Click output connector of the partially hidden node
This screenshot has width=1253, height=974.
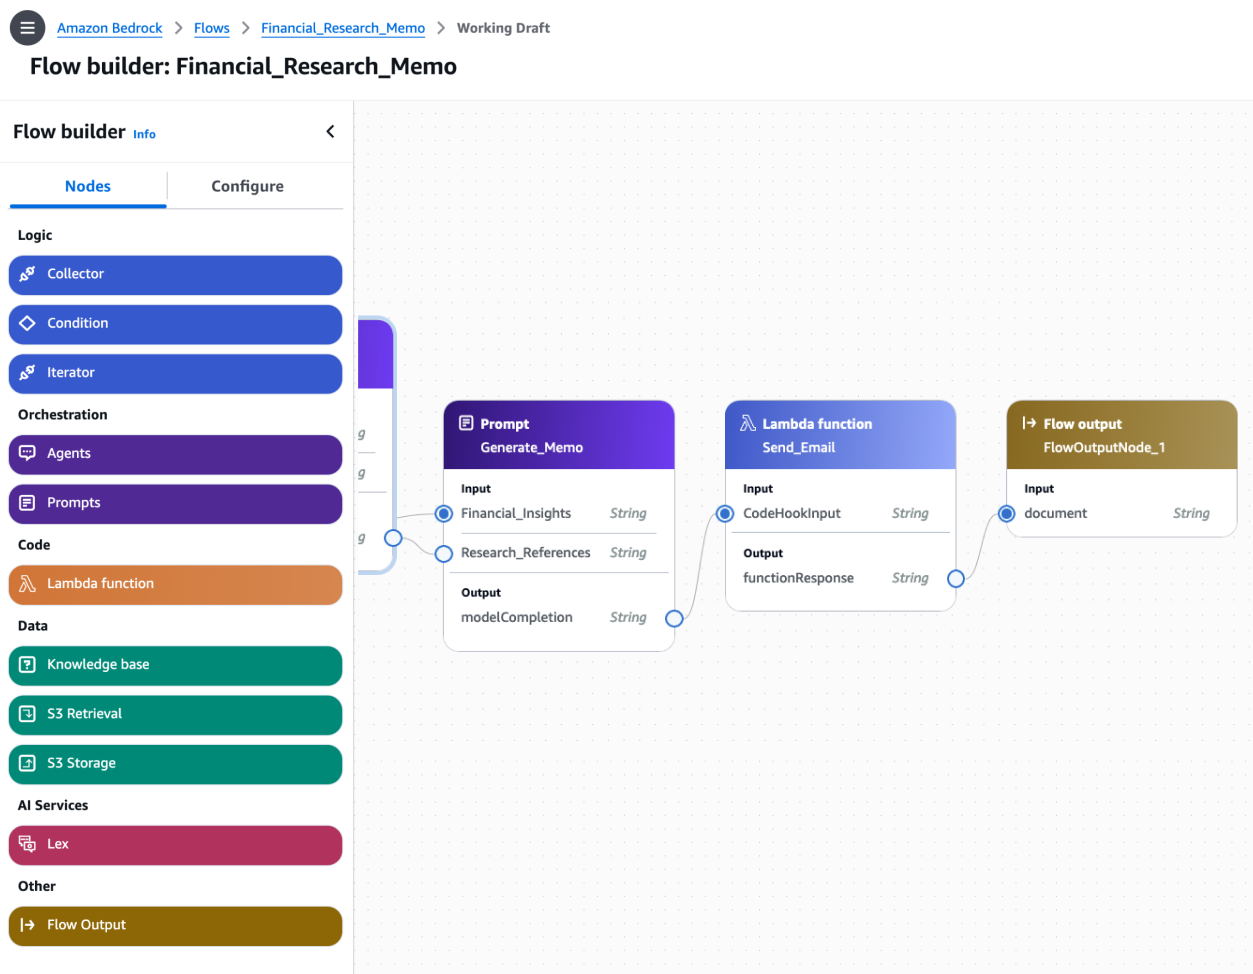point(393,538)
